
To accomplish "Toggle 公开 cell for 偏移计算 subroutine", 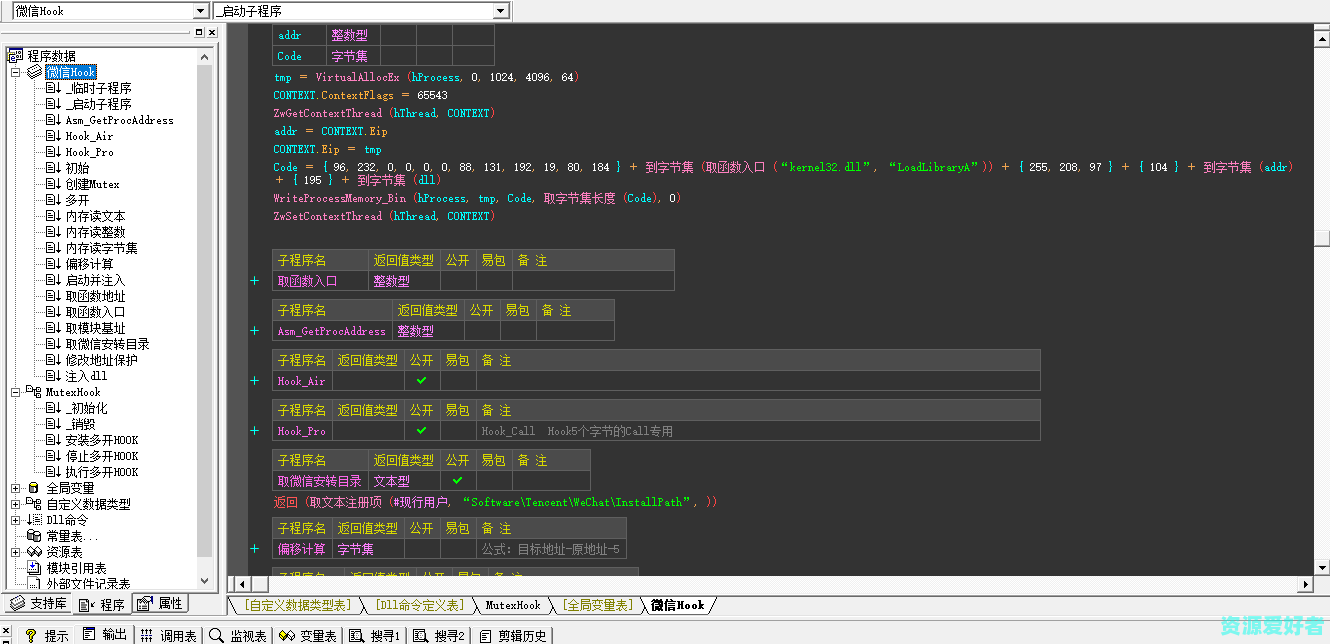I will pyautogui.click(x=422, y=549).
